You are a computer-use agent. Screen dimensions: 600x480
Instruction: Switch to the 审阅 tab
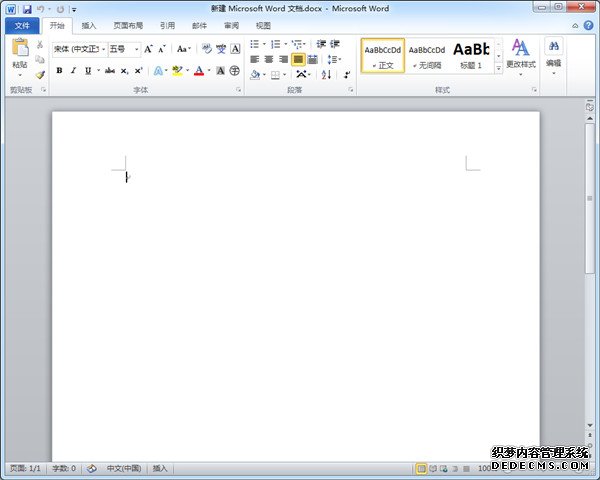pos(232,26)
